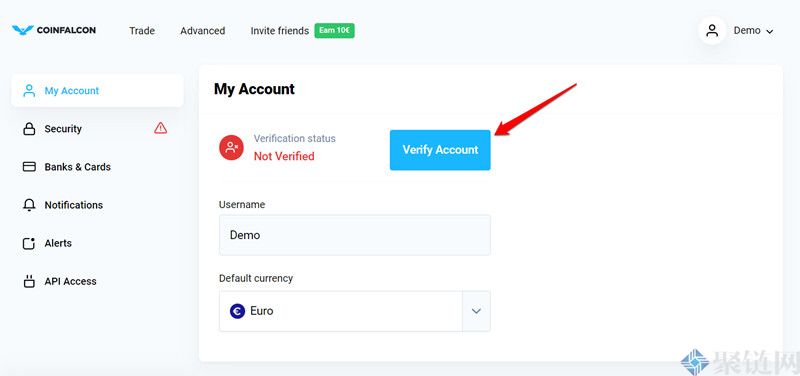800x376 pixels.
Task: Click the My Account person icon
Action: click(29, 91)
